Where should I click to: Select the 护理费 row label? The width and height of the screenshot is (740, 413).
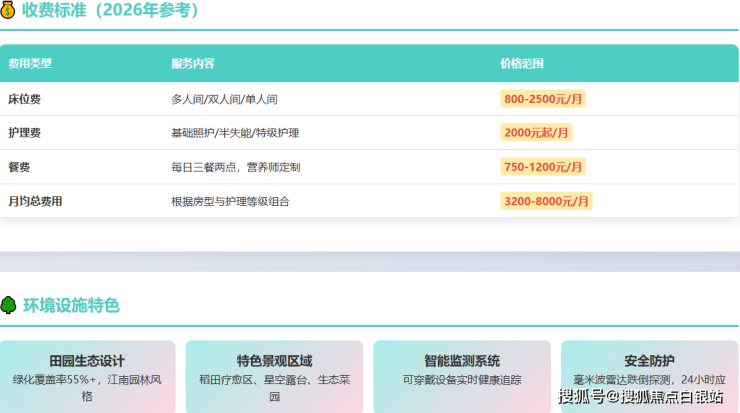(25, 133)
